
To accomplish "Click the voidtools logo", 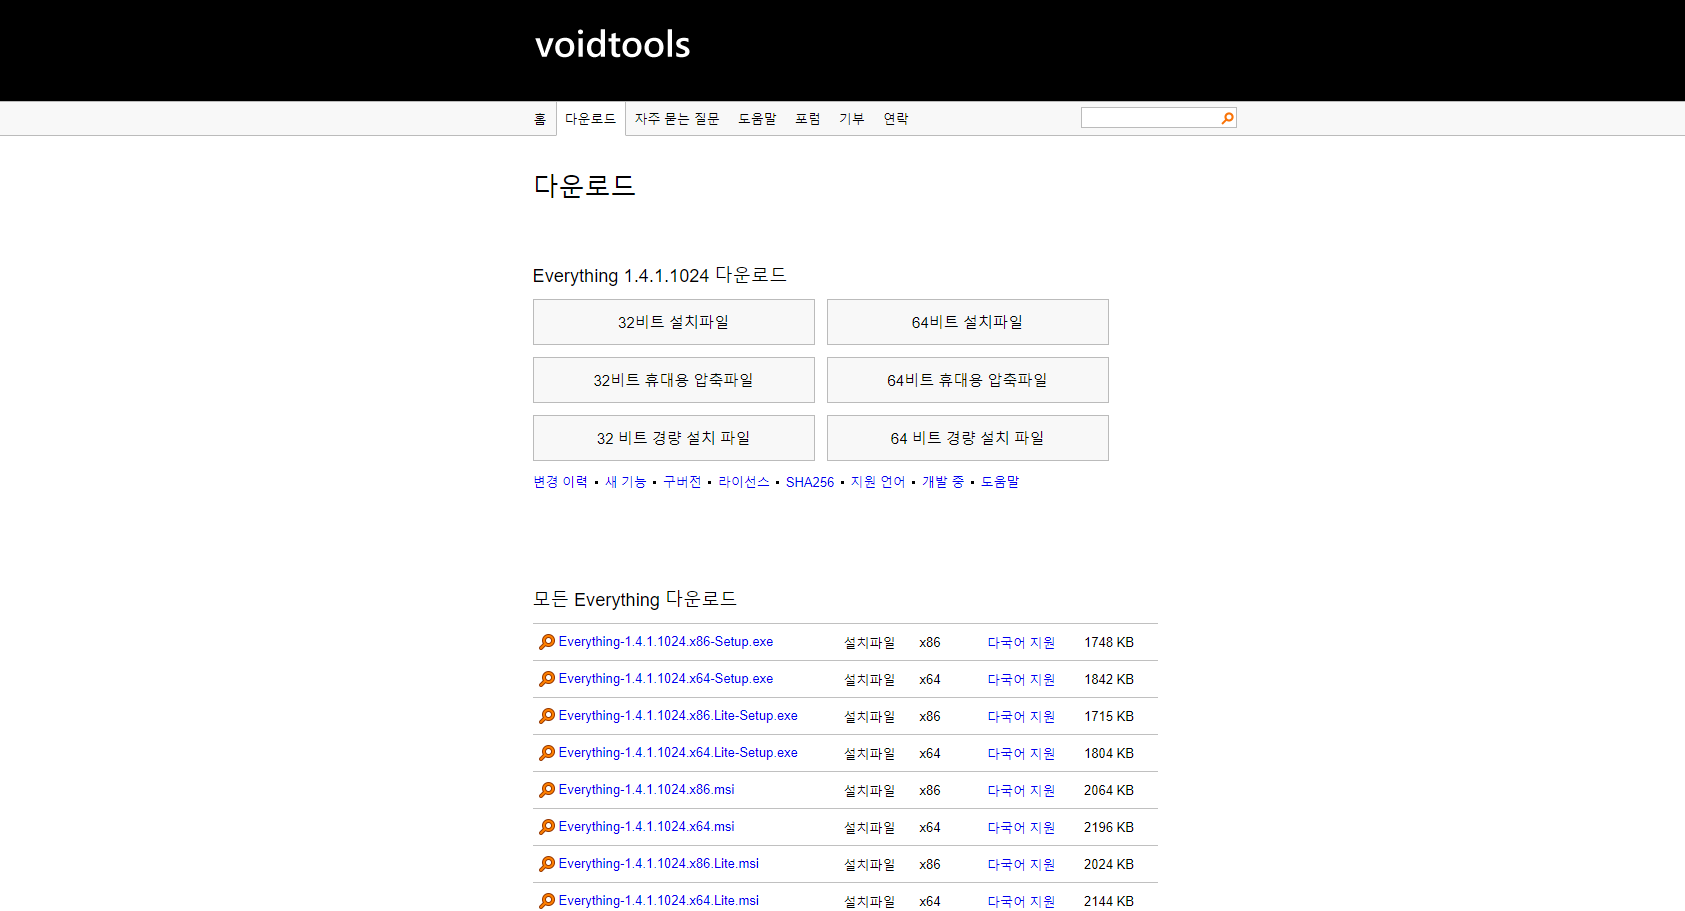I will tap(612, 45).
